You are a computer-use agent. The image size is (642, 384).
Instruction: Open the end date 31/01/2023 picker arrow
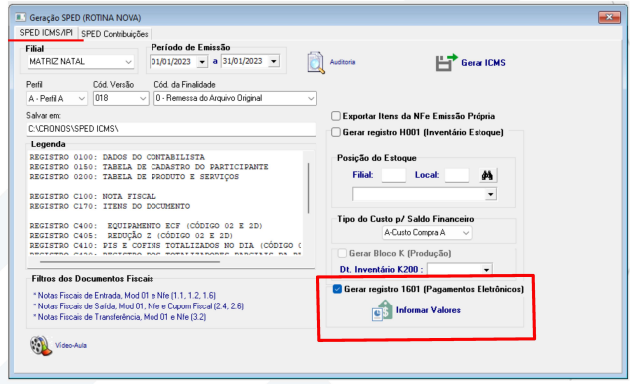click(274, 61)
